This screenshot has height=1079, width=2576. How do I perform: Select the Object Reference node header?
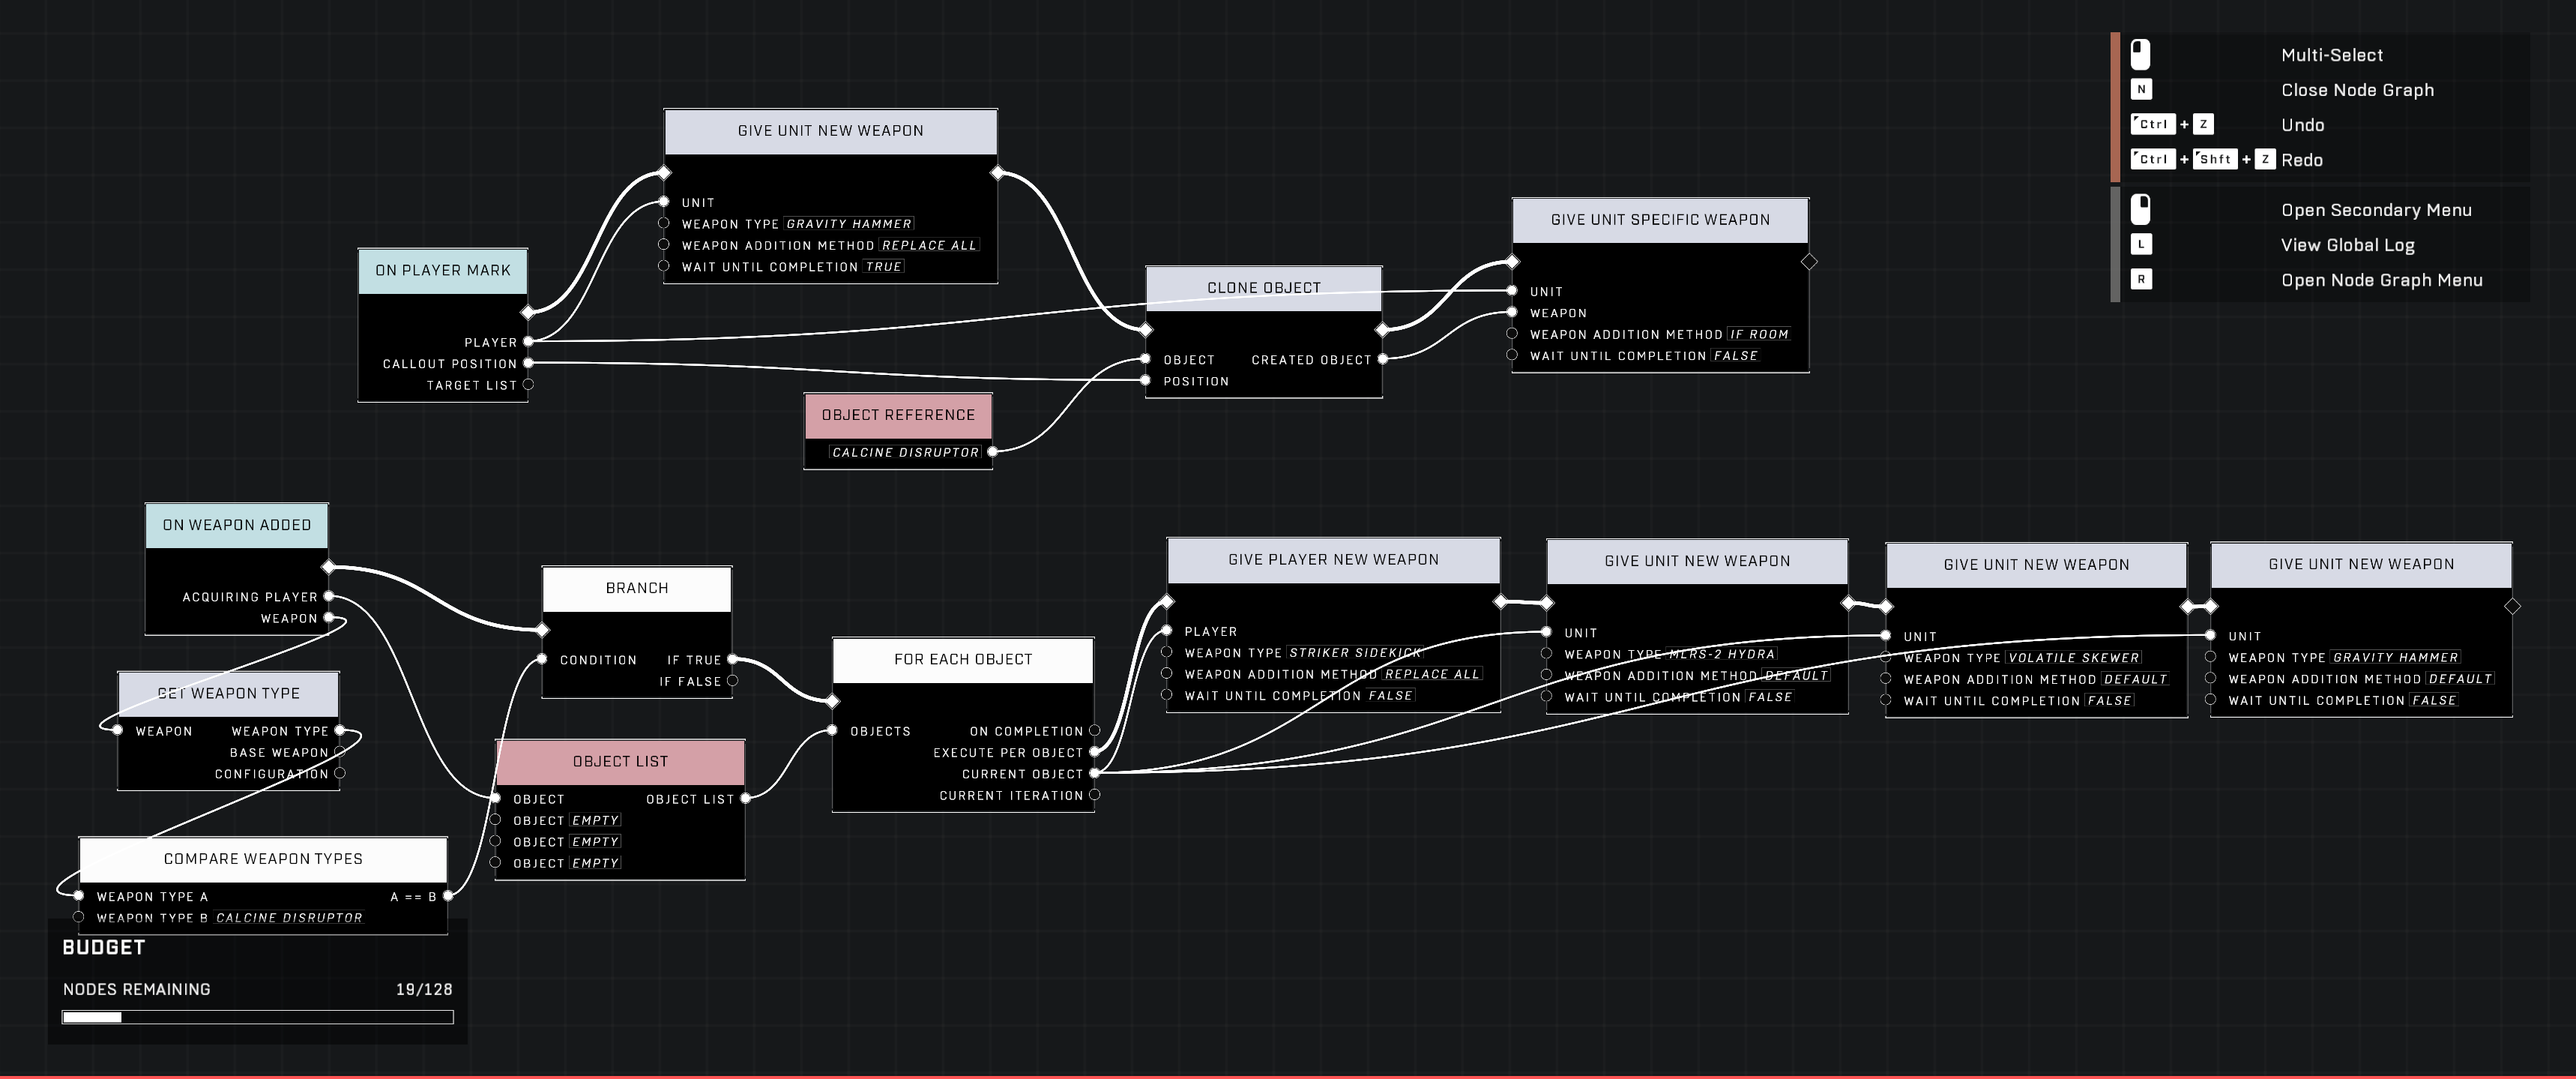coord(898,415)
